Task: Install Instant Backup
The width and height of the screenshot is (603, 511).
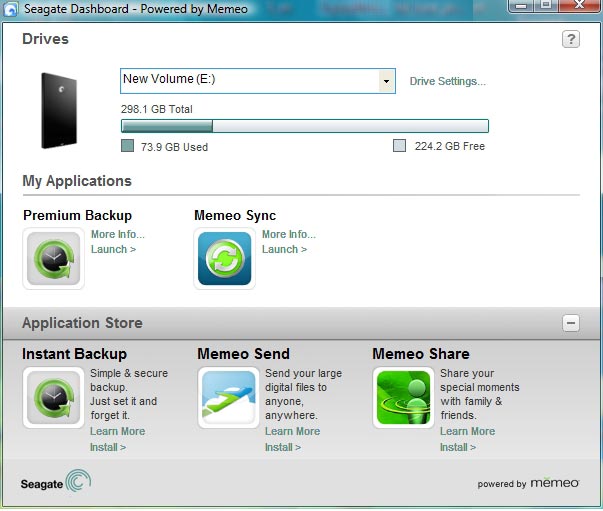Action: (x=108, y=447)
